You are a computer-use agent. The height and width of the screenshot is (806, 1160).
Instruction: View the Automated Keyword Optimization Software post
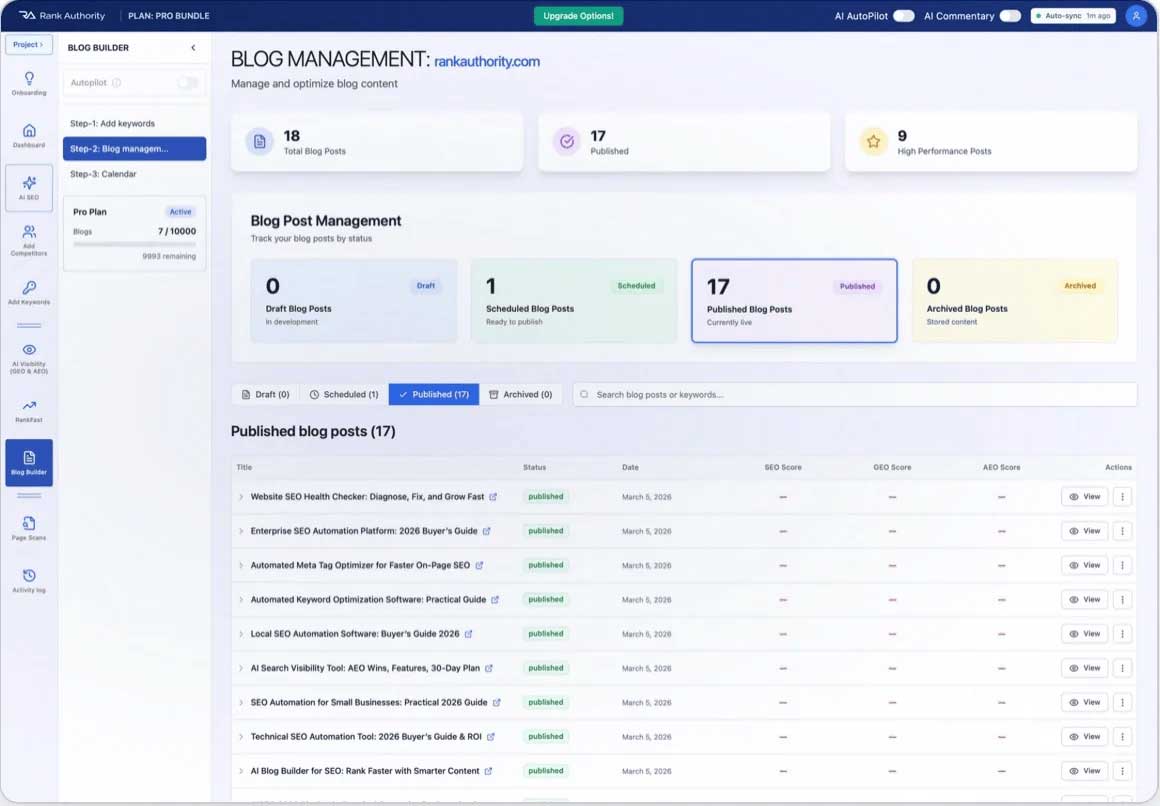[x=1085, y=600]
